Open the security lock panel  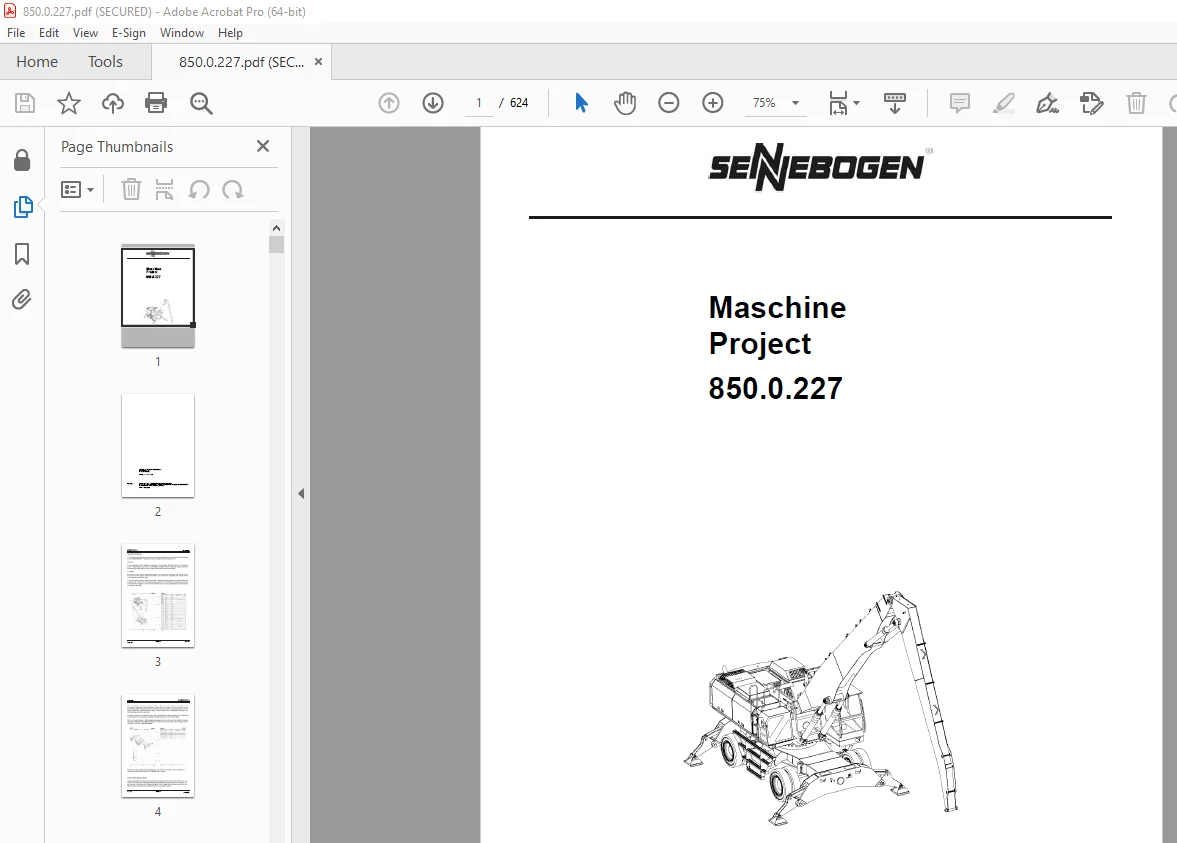tap(22, 160)
